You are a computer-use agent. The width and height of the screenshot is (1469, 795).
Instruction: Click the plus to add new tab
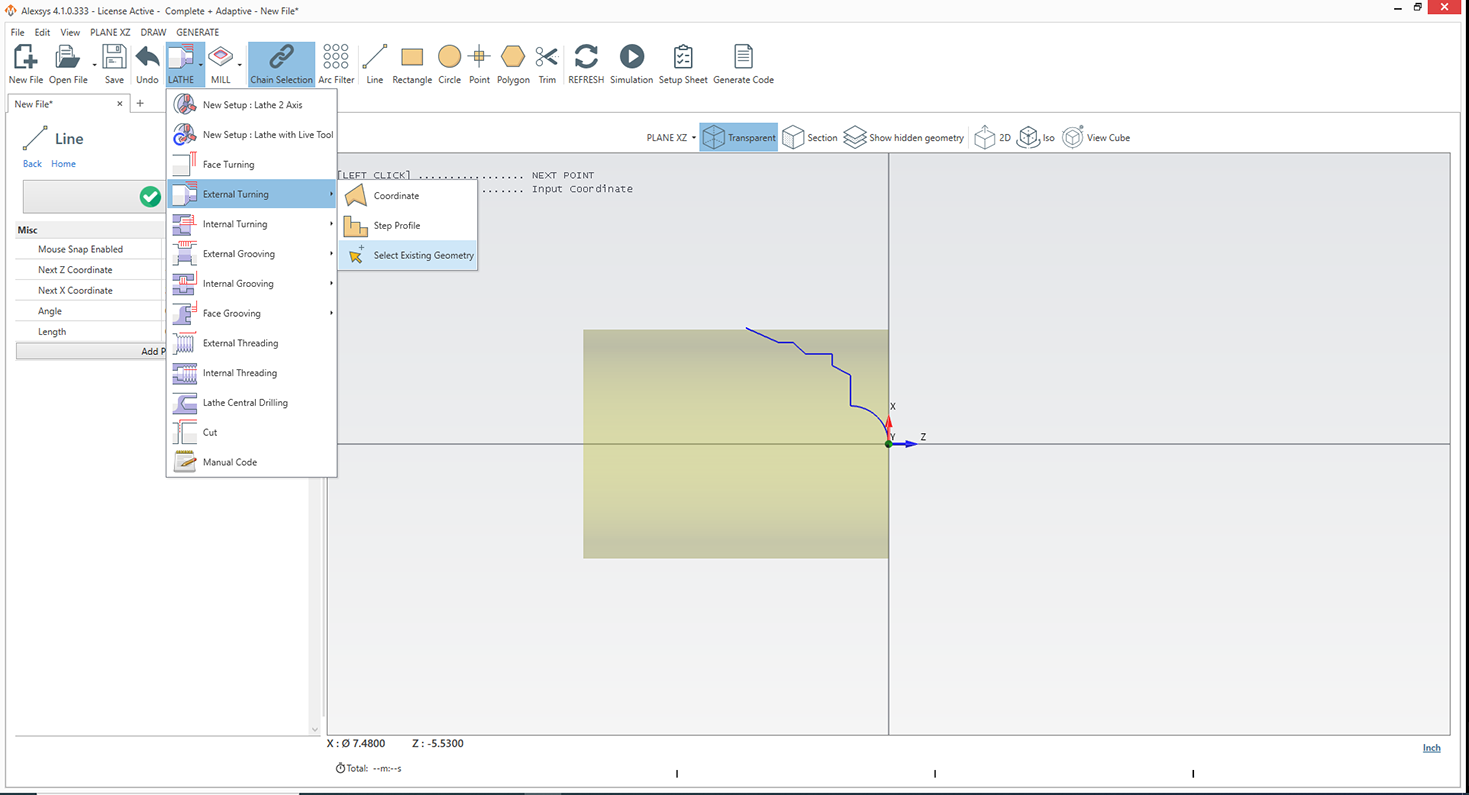(x=140, y=104)
